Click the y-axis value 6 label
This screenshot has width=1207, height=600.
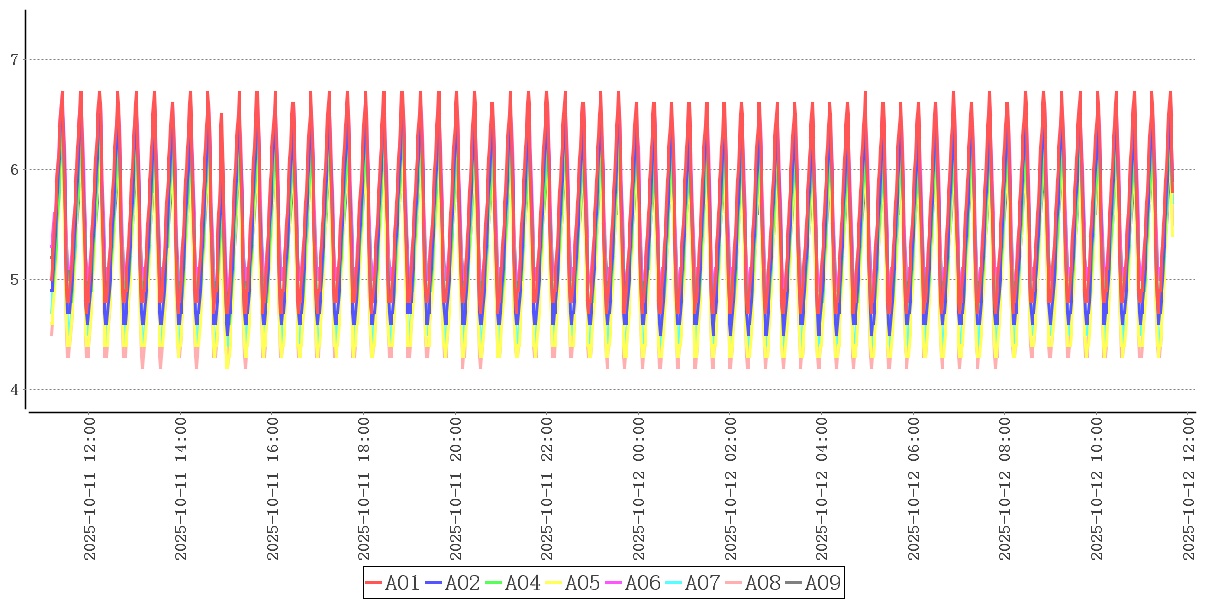[14, 170]
